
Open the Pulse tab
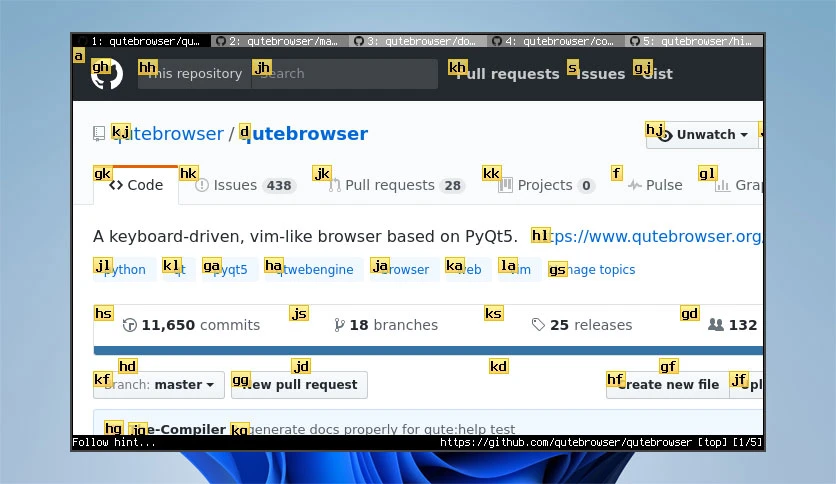click(655, 185)
